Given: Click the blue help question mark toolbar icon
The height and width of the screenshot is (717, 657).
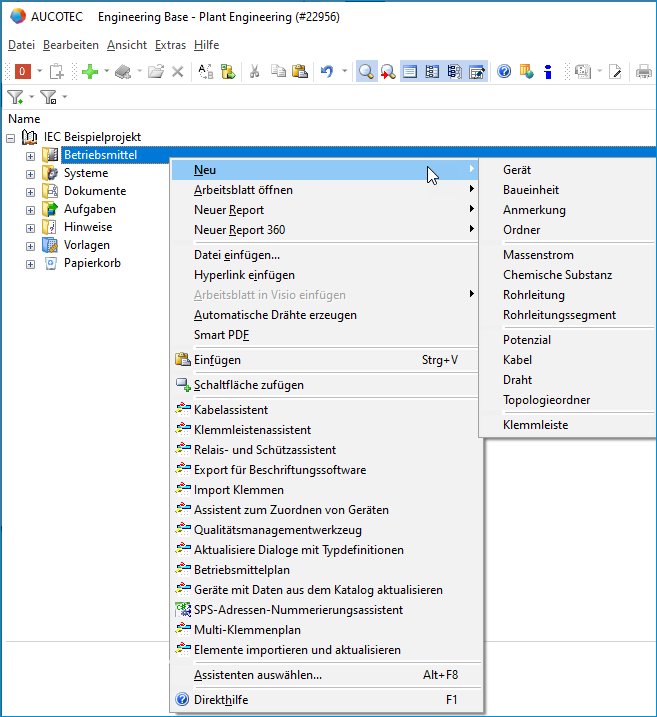Looking at the screenshot, I should click(504, 71).
